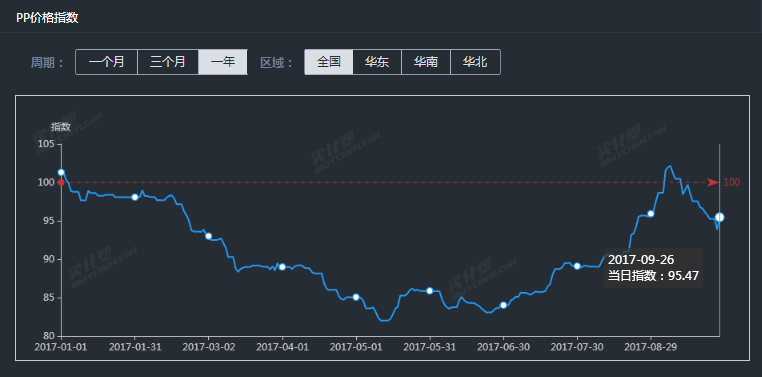Click the red arrow marking baseline 100
762x377 pixels.
pos(713,182)
